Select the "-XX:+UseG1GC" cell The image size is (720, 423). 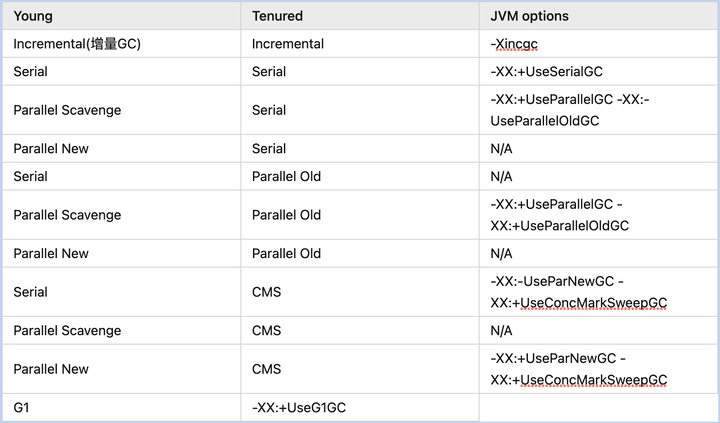coord(298,408)
